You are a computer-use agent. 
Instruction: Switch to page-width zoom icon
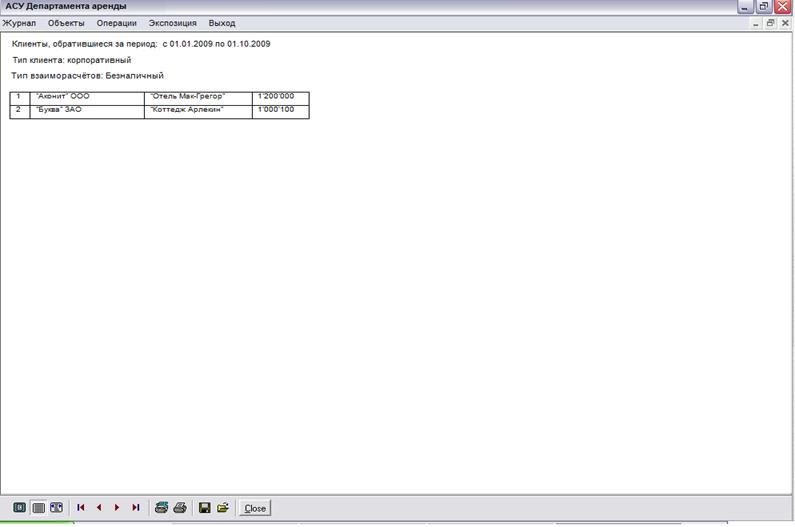[x=56, y=507]
